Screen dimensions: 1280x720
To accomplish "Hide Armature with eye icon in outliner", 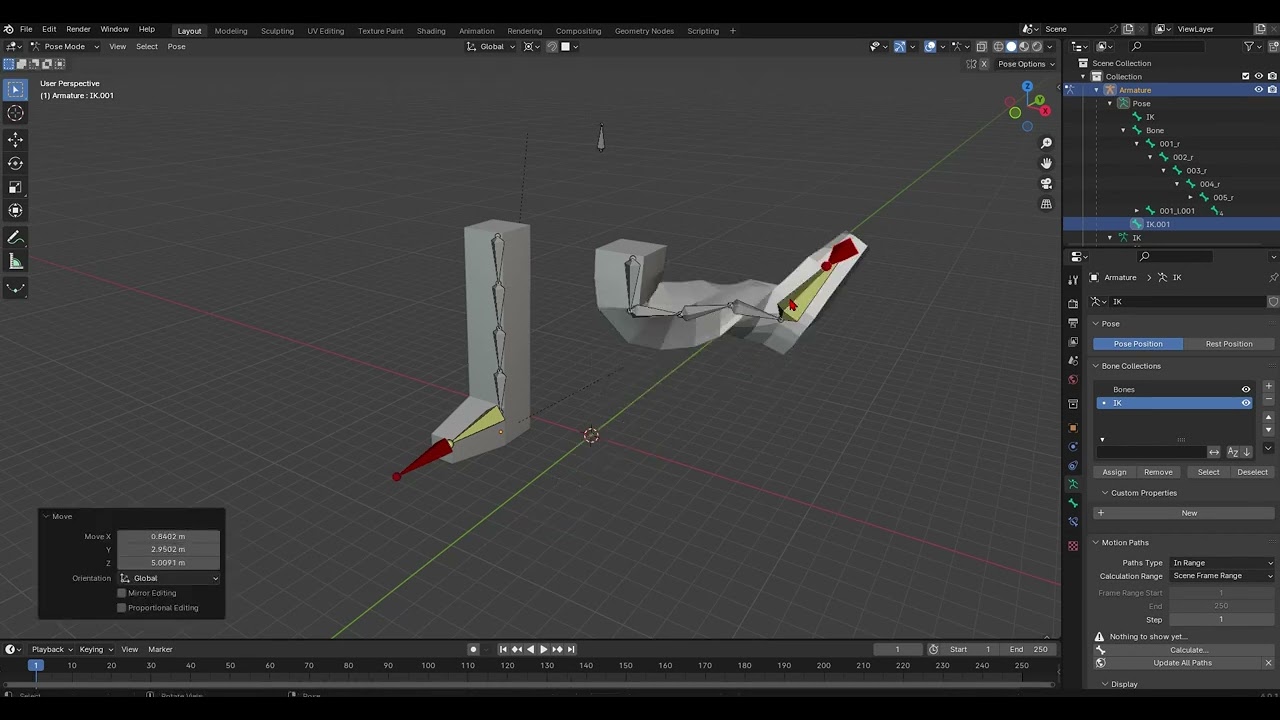I will coord(1259,90).
